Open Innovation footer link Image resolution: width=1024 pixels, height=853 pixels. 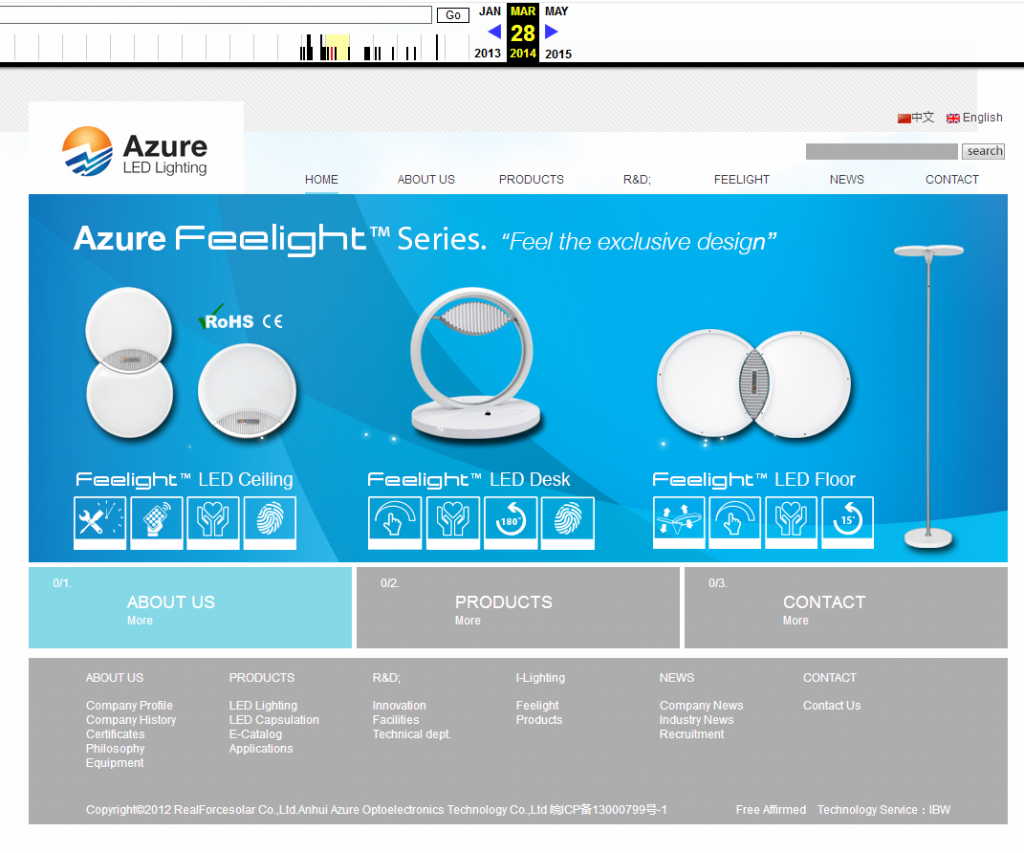(400, 705)
